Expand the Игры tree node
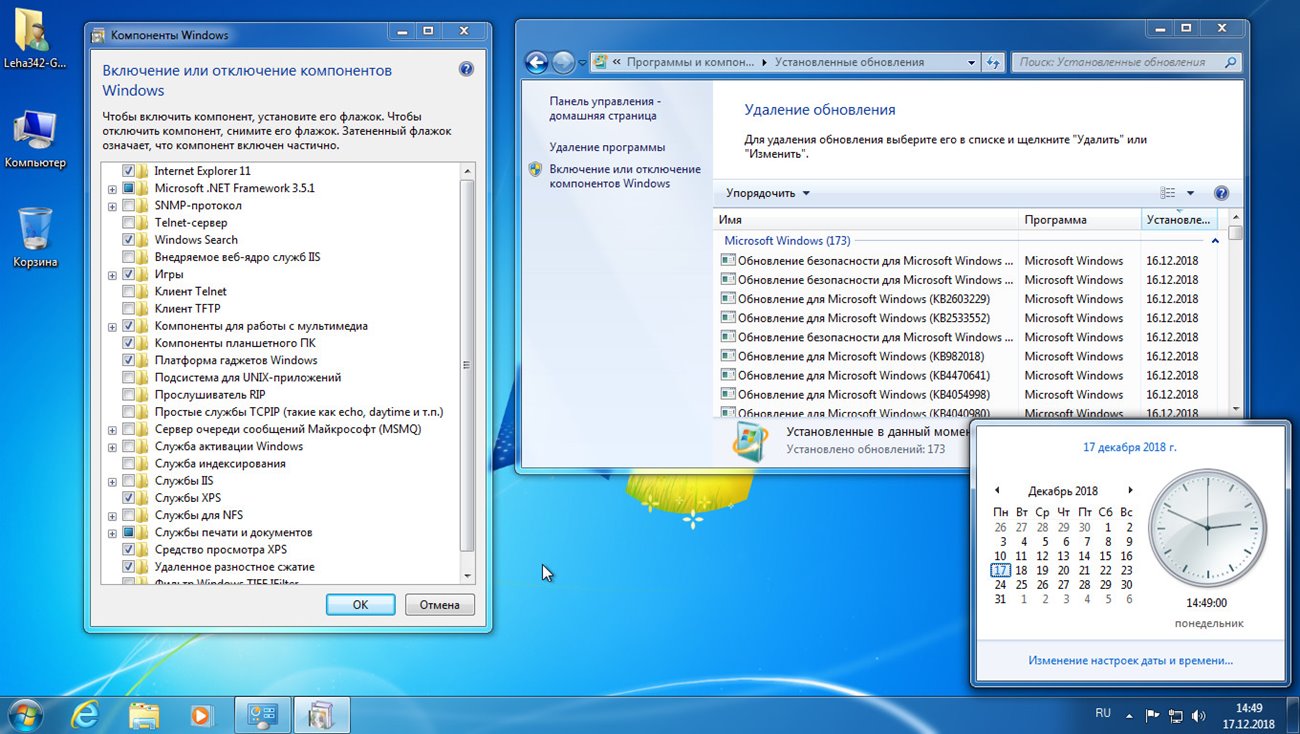 [x=113, y=274]
